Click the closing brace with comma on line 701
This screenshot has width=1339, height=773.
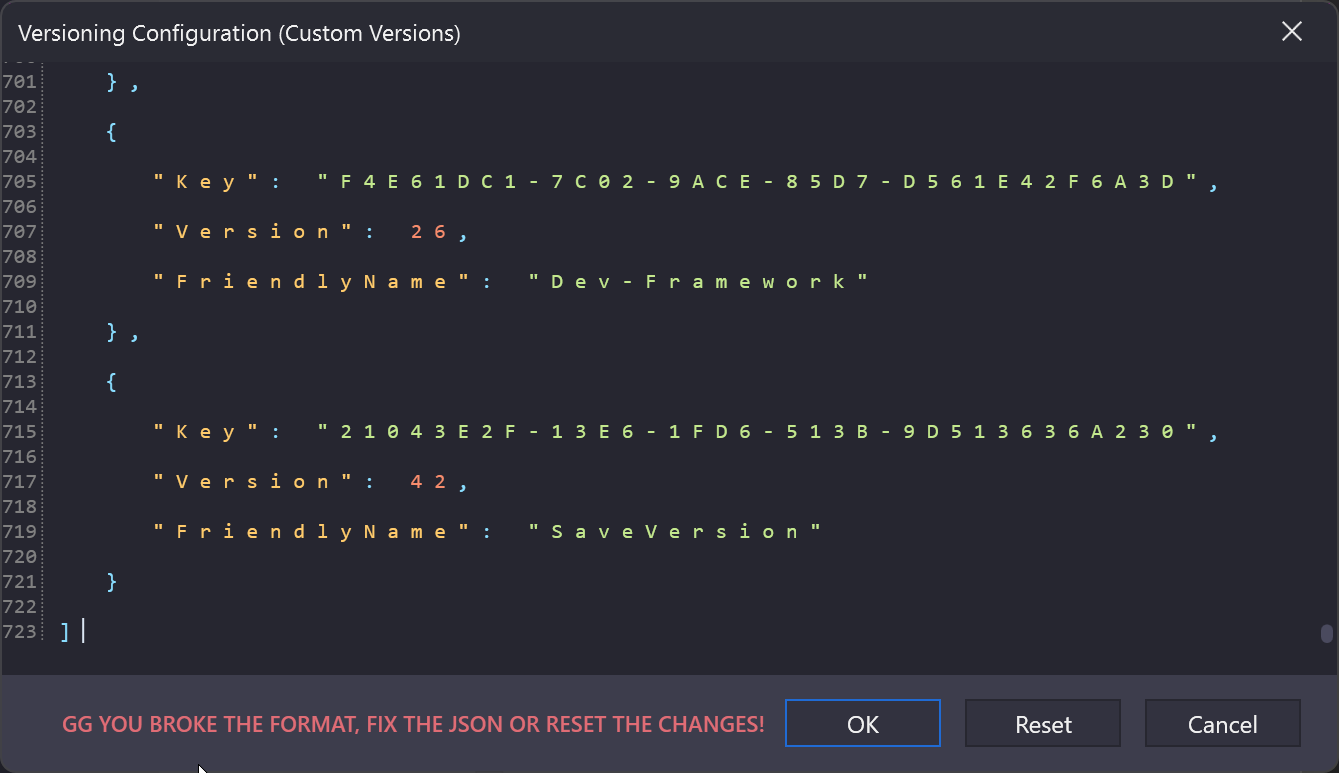[122, 81]
